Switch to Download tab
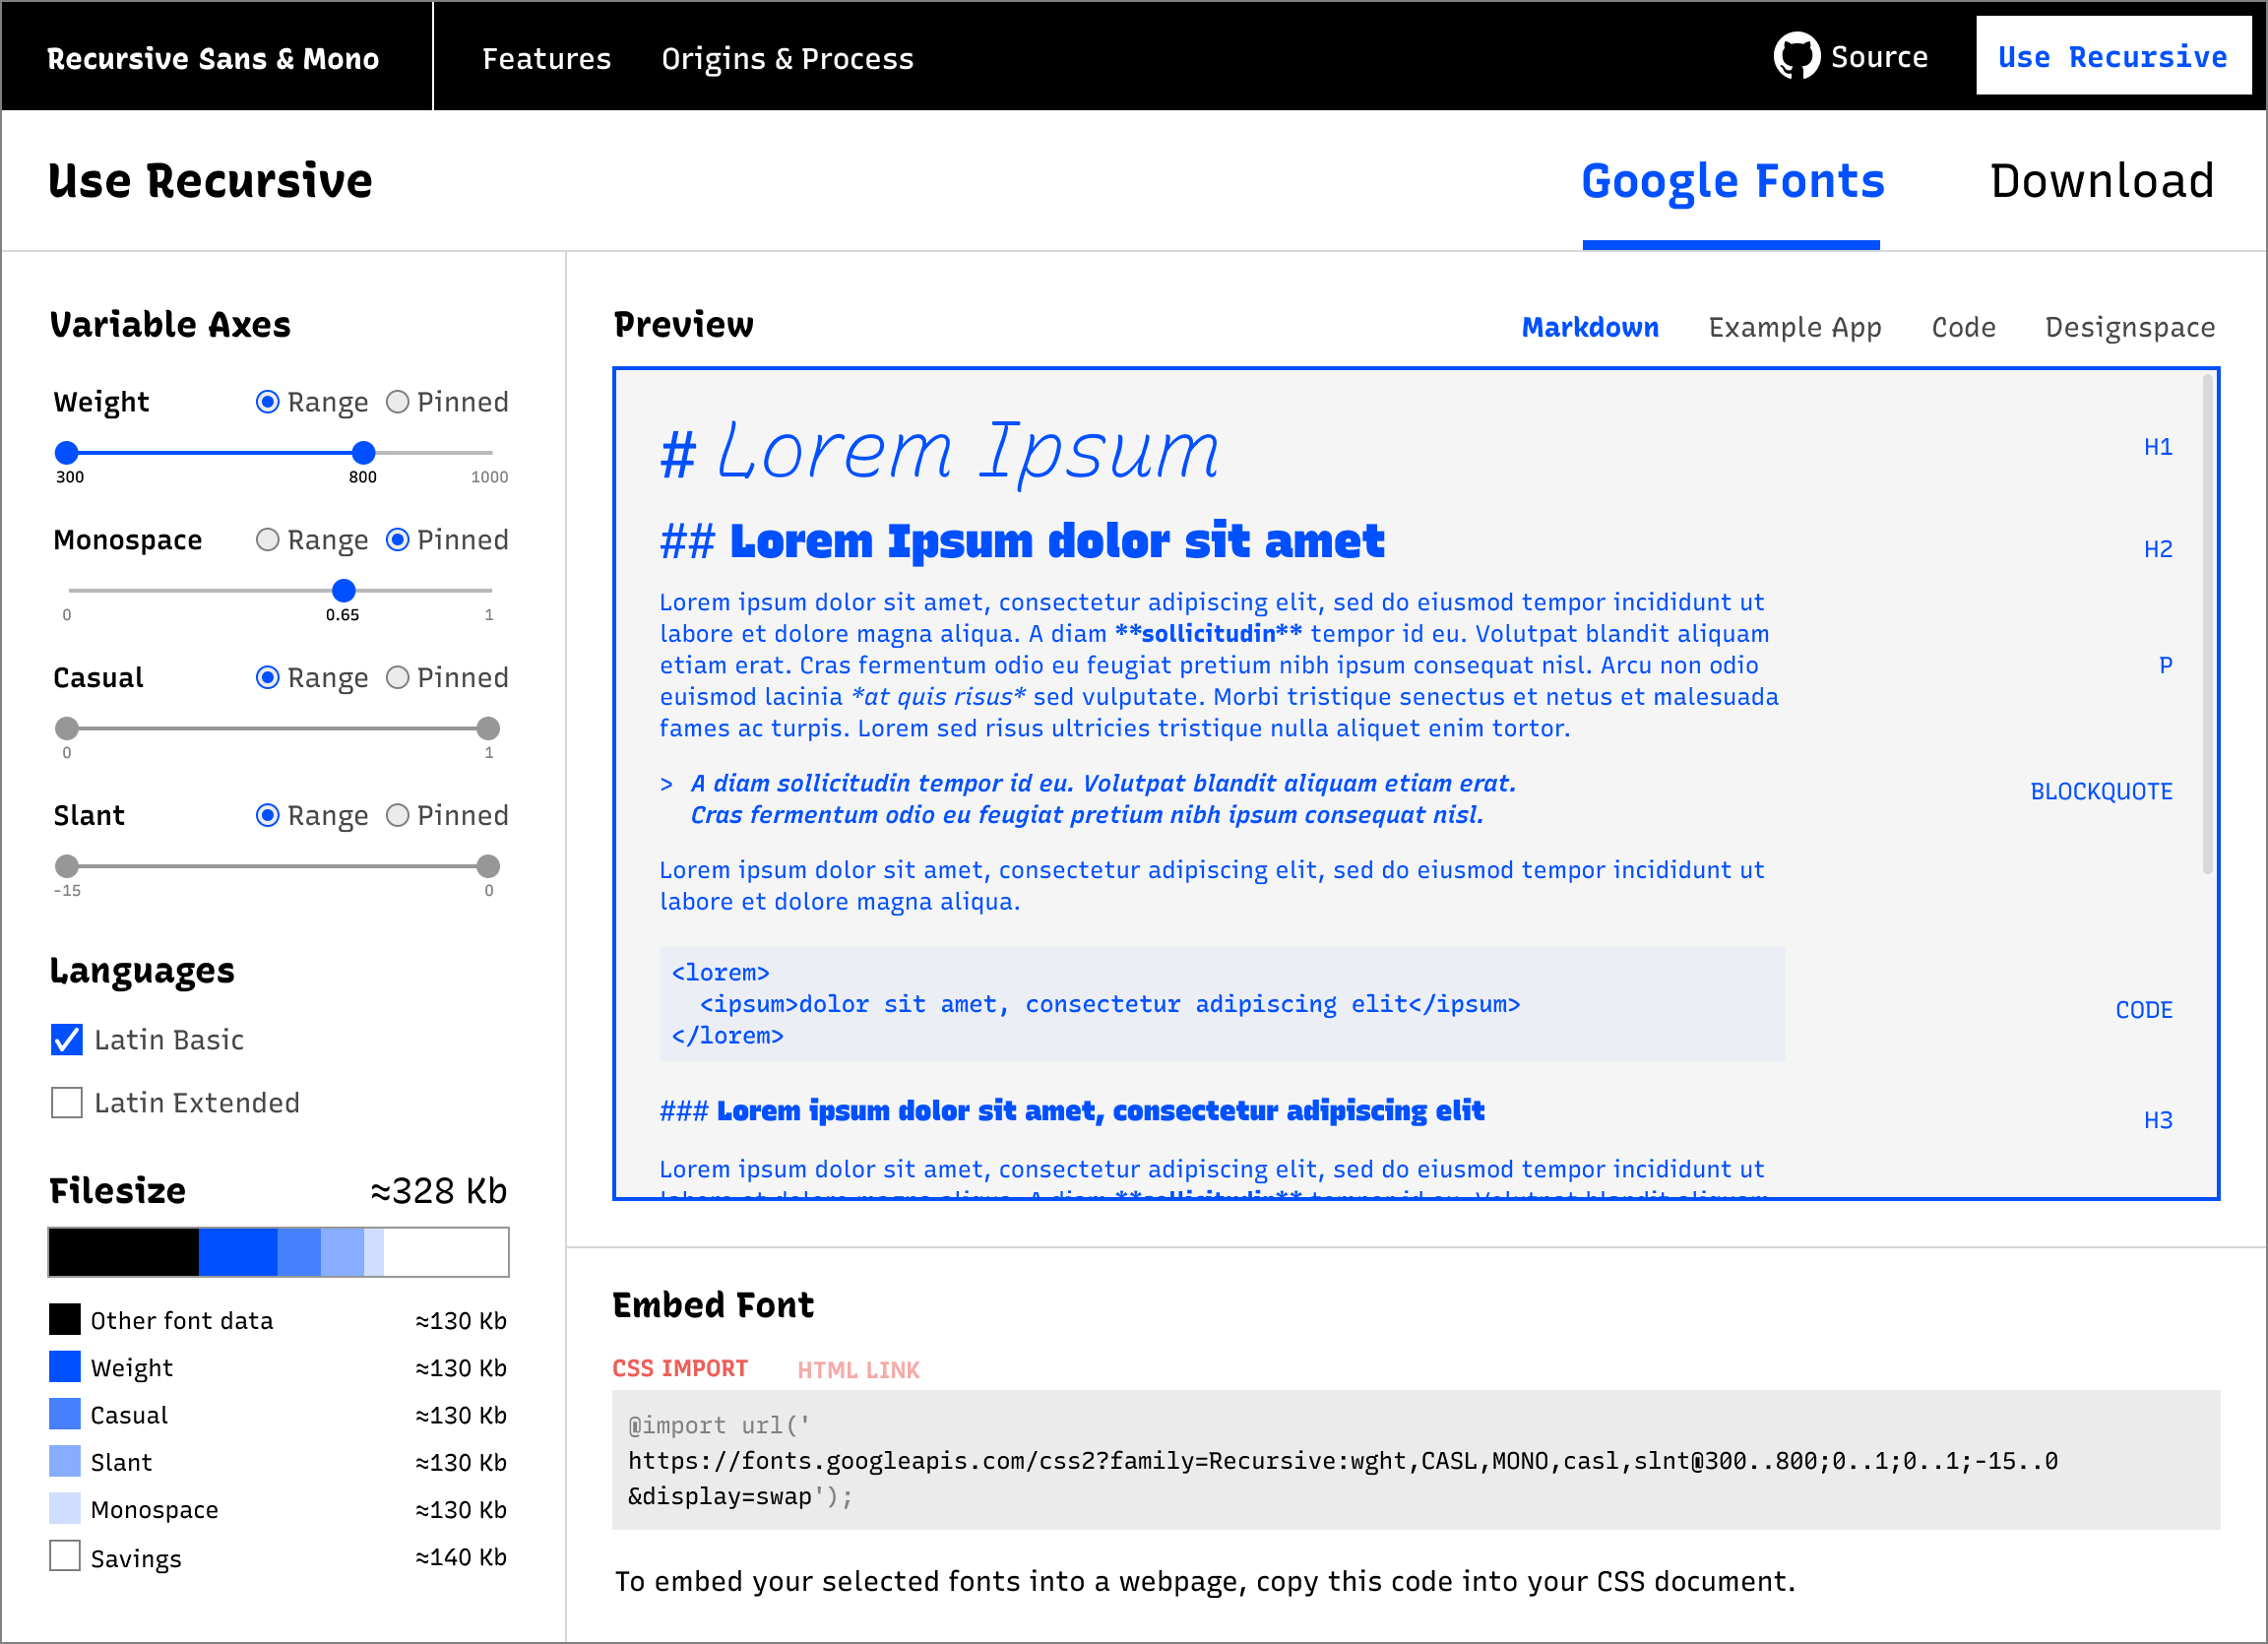The width and height of the screenshot is (2268, 1644). 2101,181
